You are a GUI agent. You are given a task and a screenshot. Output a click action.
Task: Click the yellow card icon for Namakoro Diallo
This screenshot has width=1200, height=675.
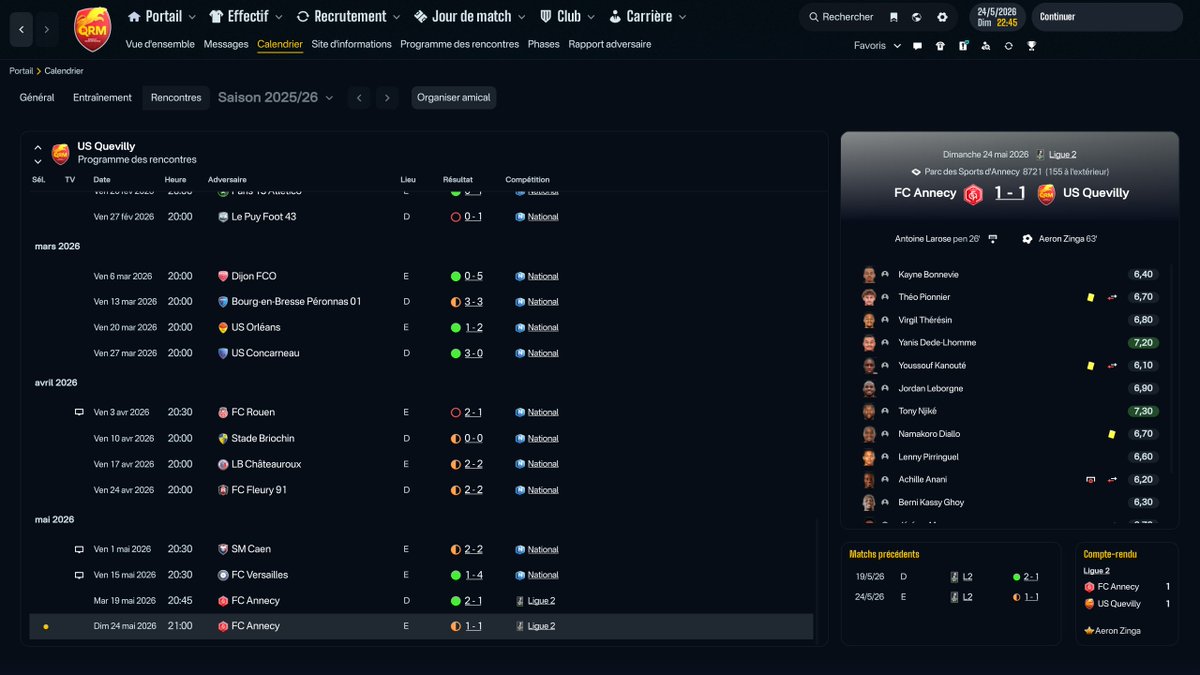tap(1111, 434)
